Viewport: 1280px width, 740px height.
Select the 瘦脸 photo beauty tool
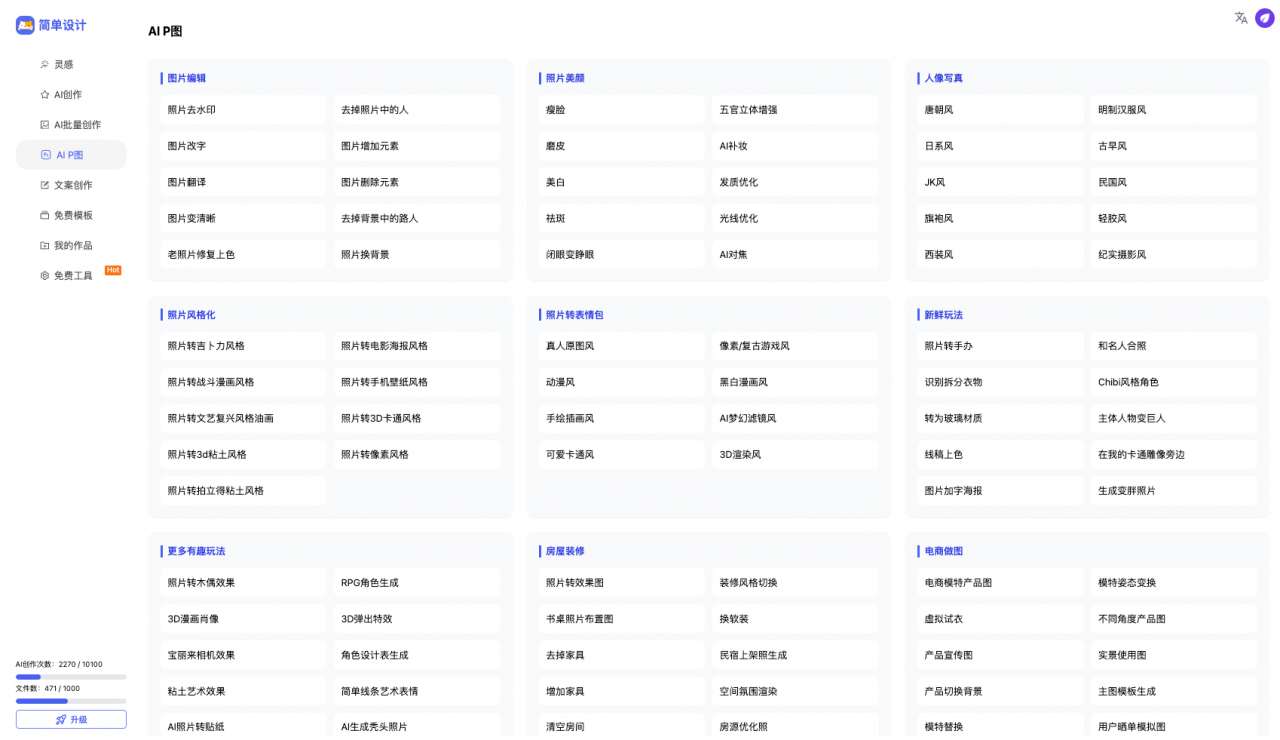[621, 110]
